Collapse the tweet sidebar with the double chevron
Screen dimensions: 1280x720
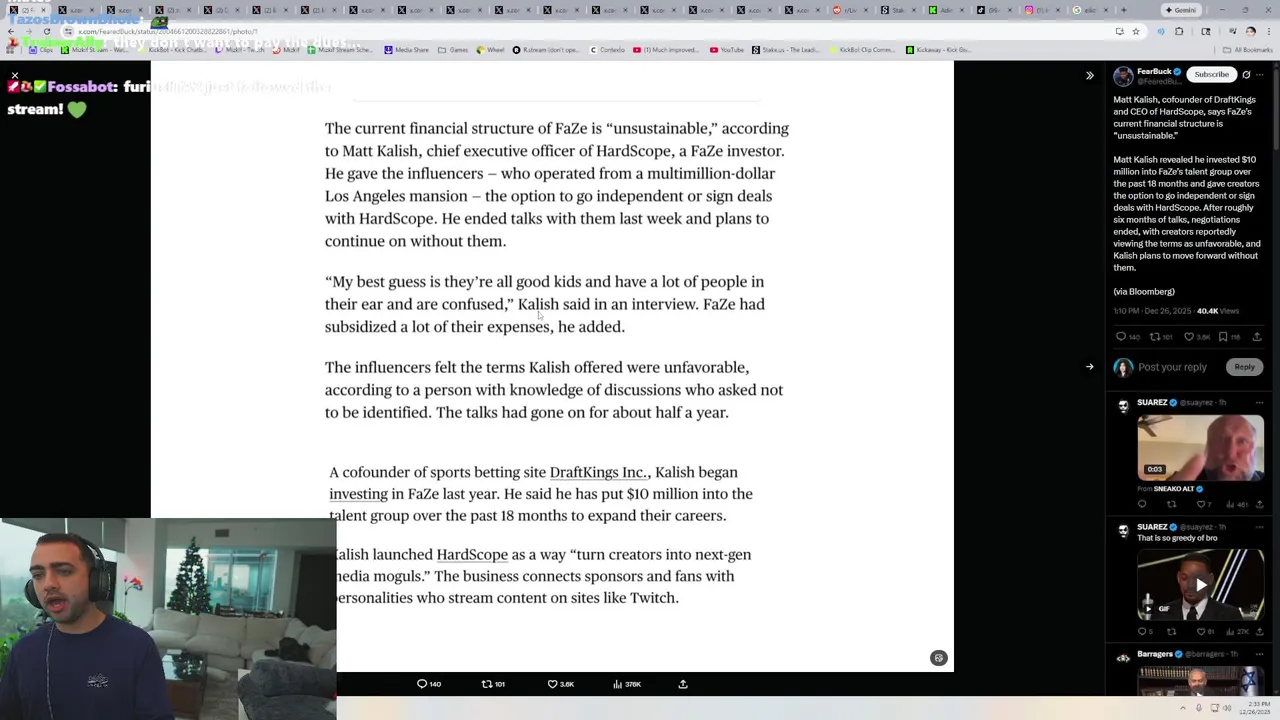point(1090,75)
